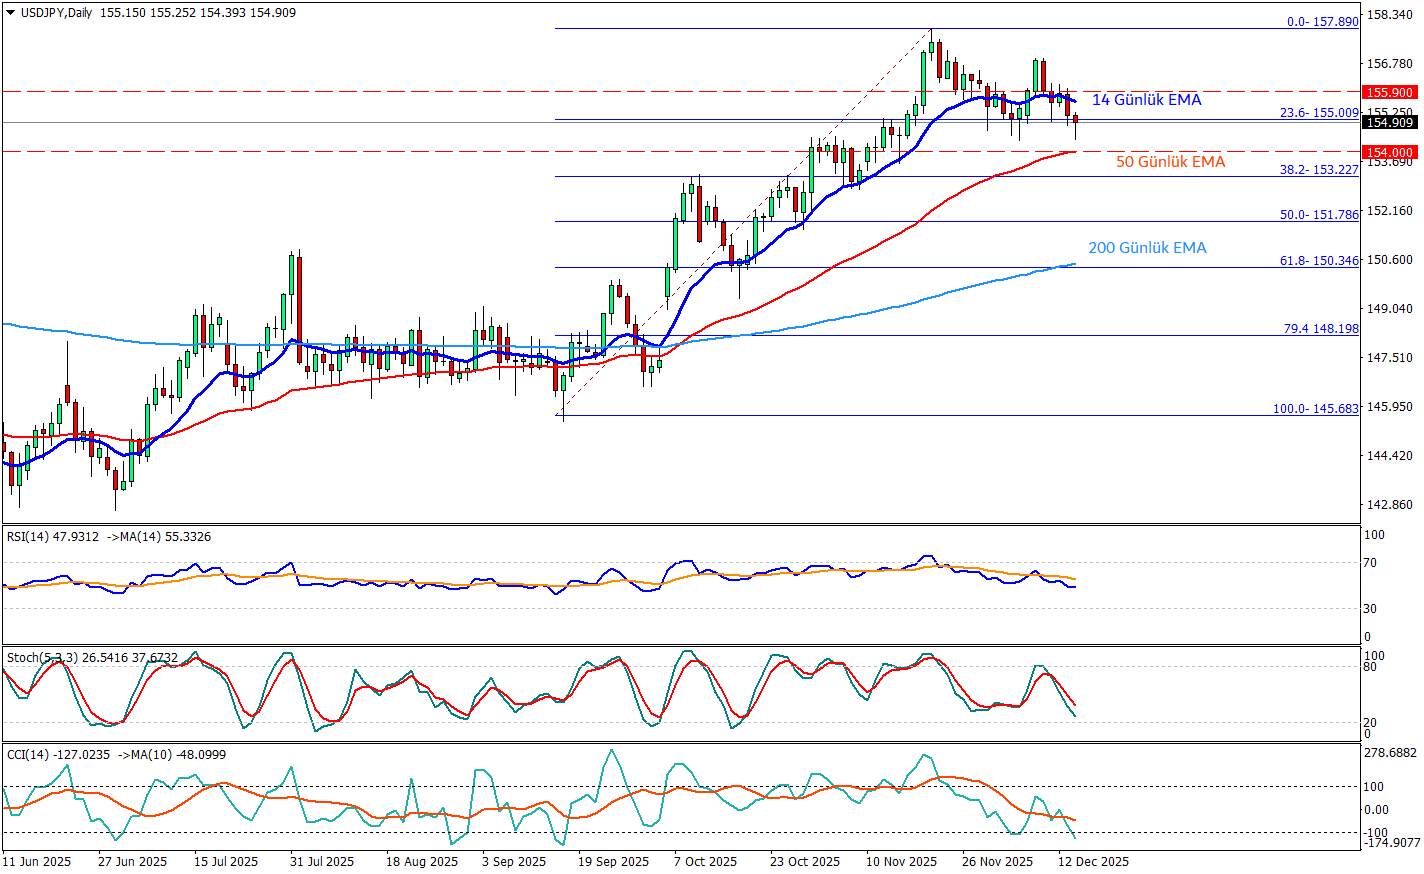Select the "50 Günlük EMA" text label
The height and width of the screenshot is (874, 1424).
click(x=1170, y=162)
